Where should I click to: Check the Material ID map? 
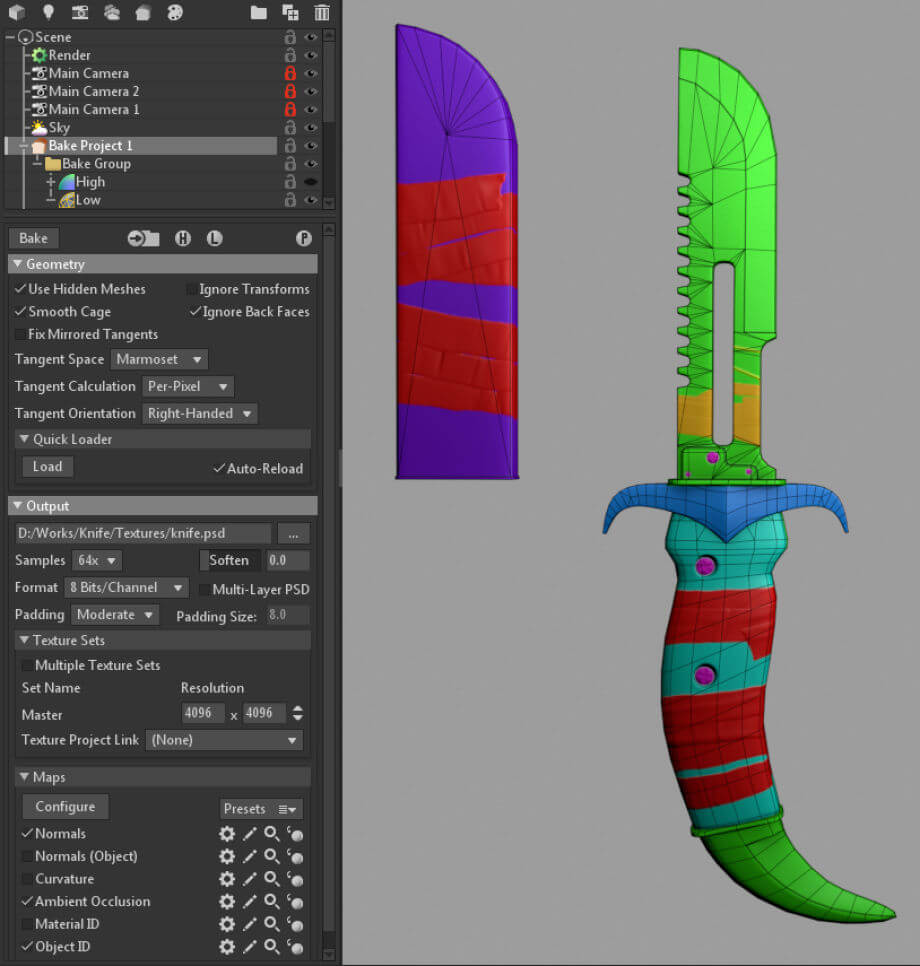[x=26, y=924]
